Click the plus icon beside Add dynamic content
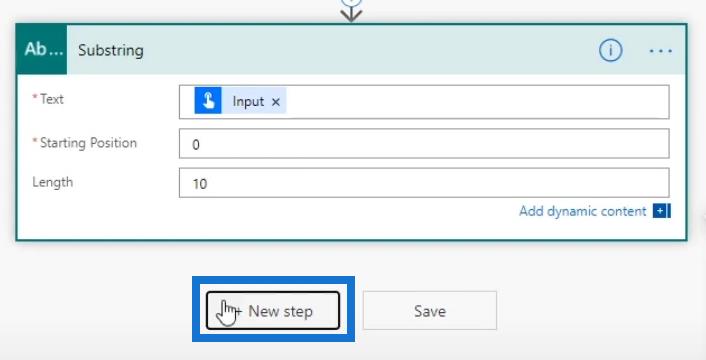The height and width of the screenshot is (360, 706). pos(661,211)
